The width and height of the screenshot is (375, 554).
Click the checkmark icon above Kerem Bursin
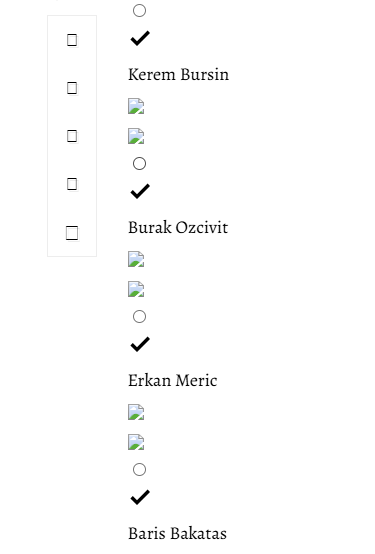[x=140, y=38]
